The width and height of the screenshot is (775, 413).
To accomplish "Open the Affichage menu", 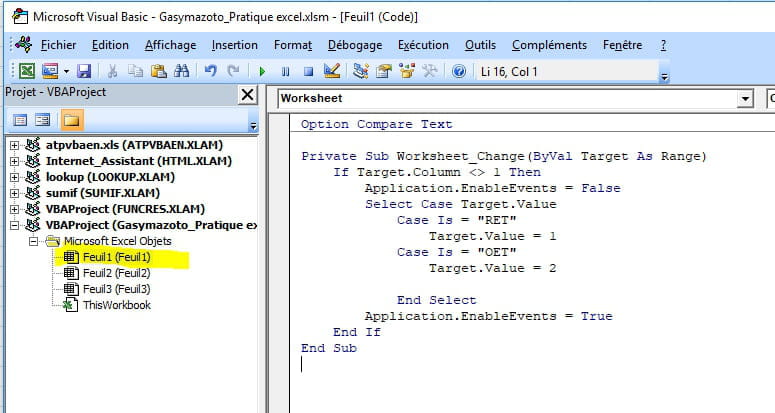I will point(170,45).
